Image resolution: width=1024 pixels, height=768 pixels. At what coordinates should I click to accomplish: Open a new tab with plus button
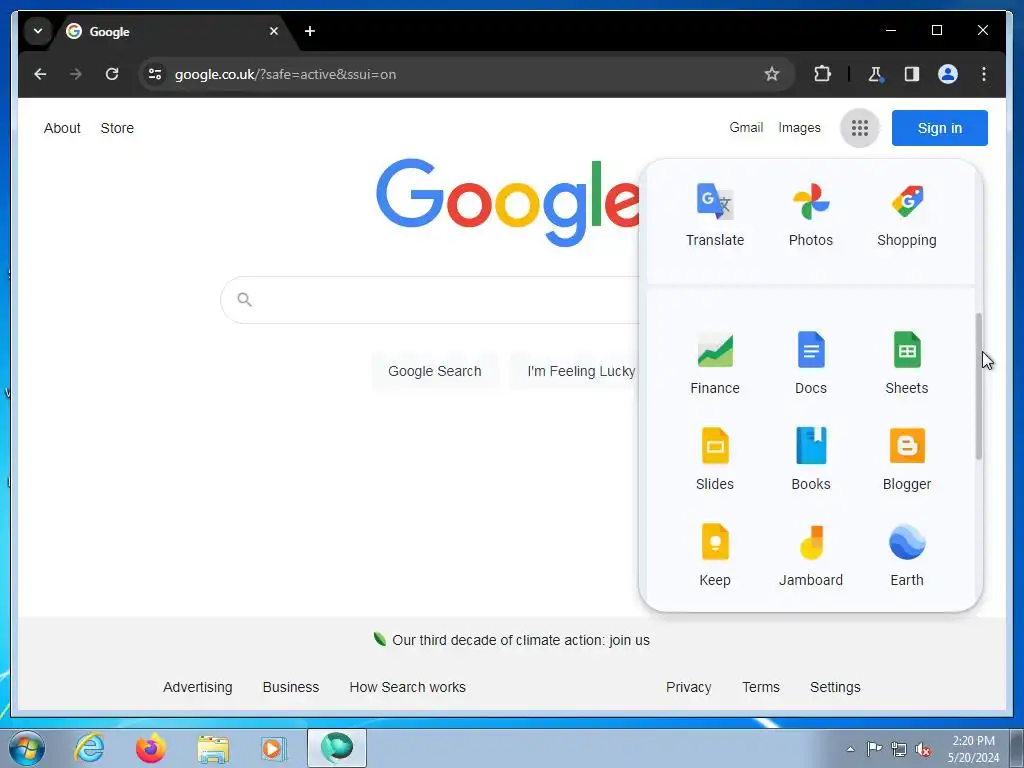point(310,31)
